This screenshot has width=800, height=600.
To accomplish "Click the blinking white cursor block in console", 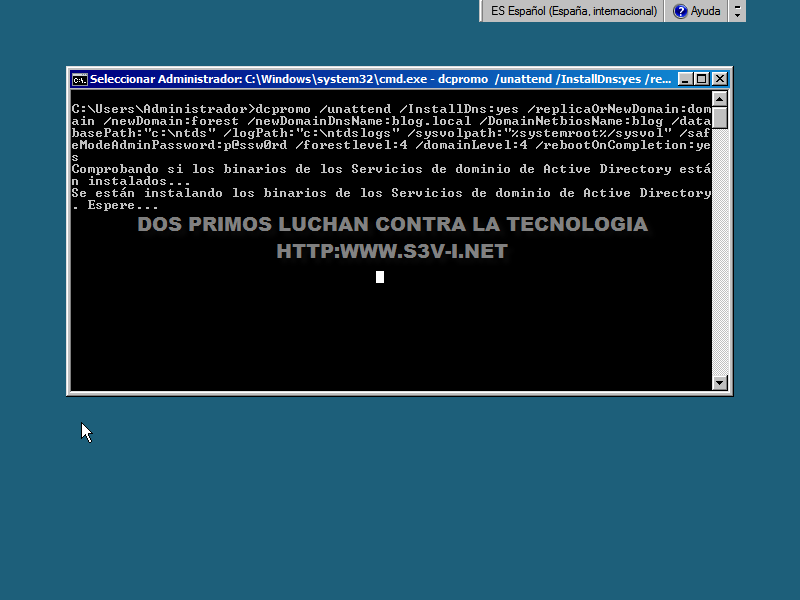I will coord(380,277).
